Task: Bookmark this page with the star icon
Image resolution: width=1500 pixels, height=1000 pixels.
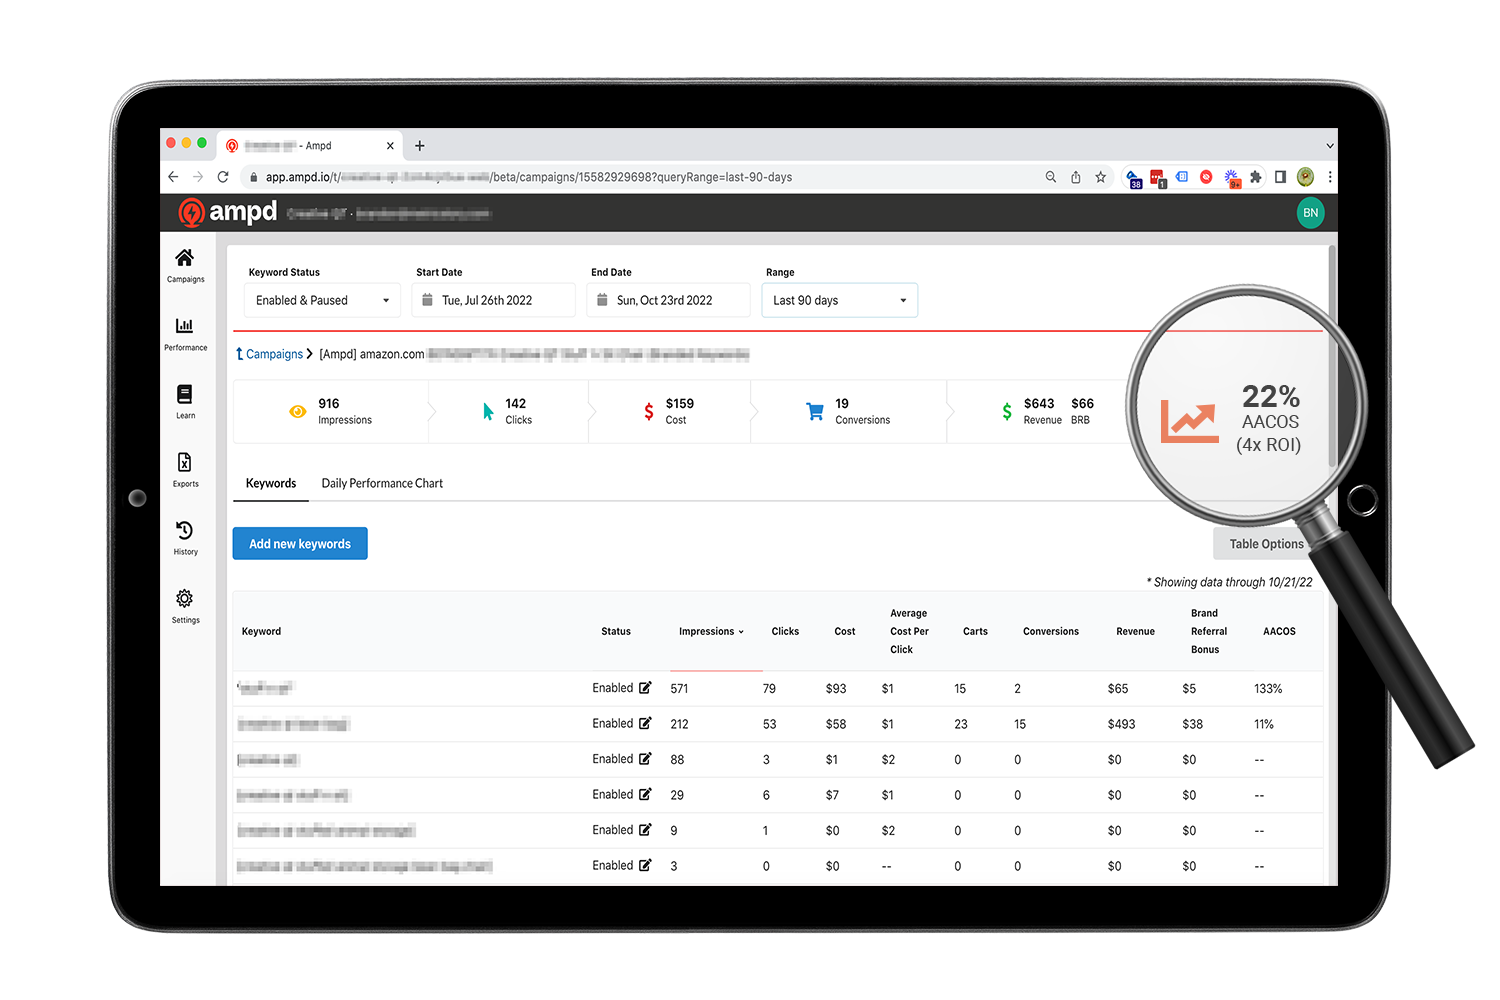Action: (1101, 177)
